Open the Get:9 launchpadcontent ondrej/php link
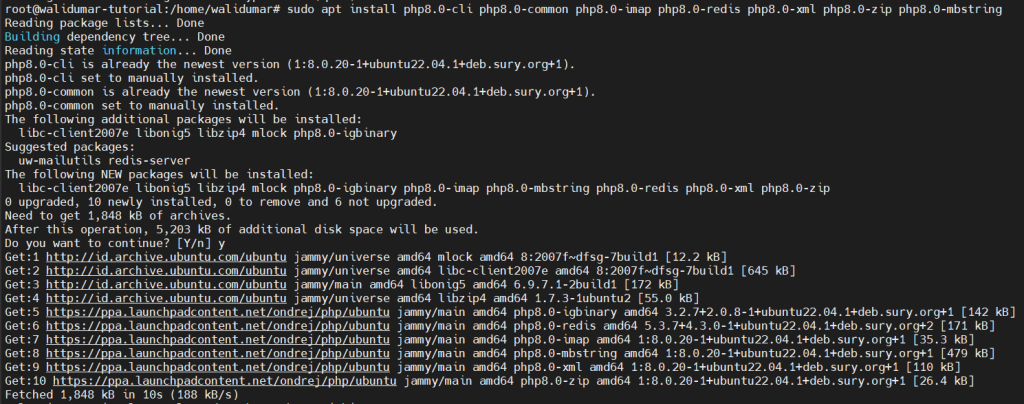 coord(217,367)
